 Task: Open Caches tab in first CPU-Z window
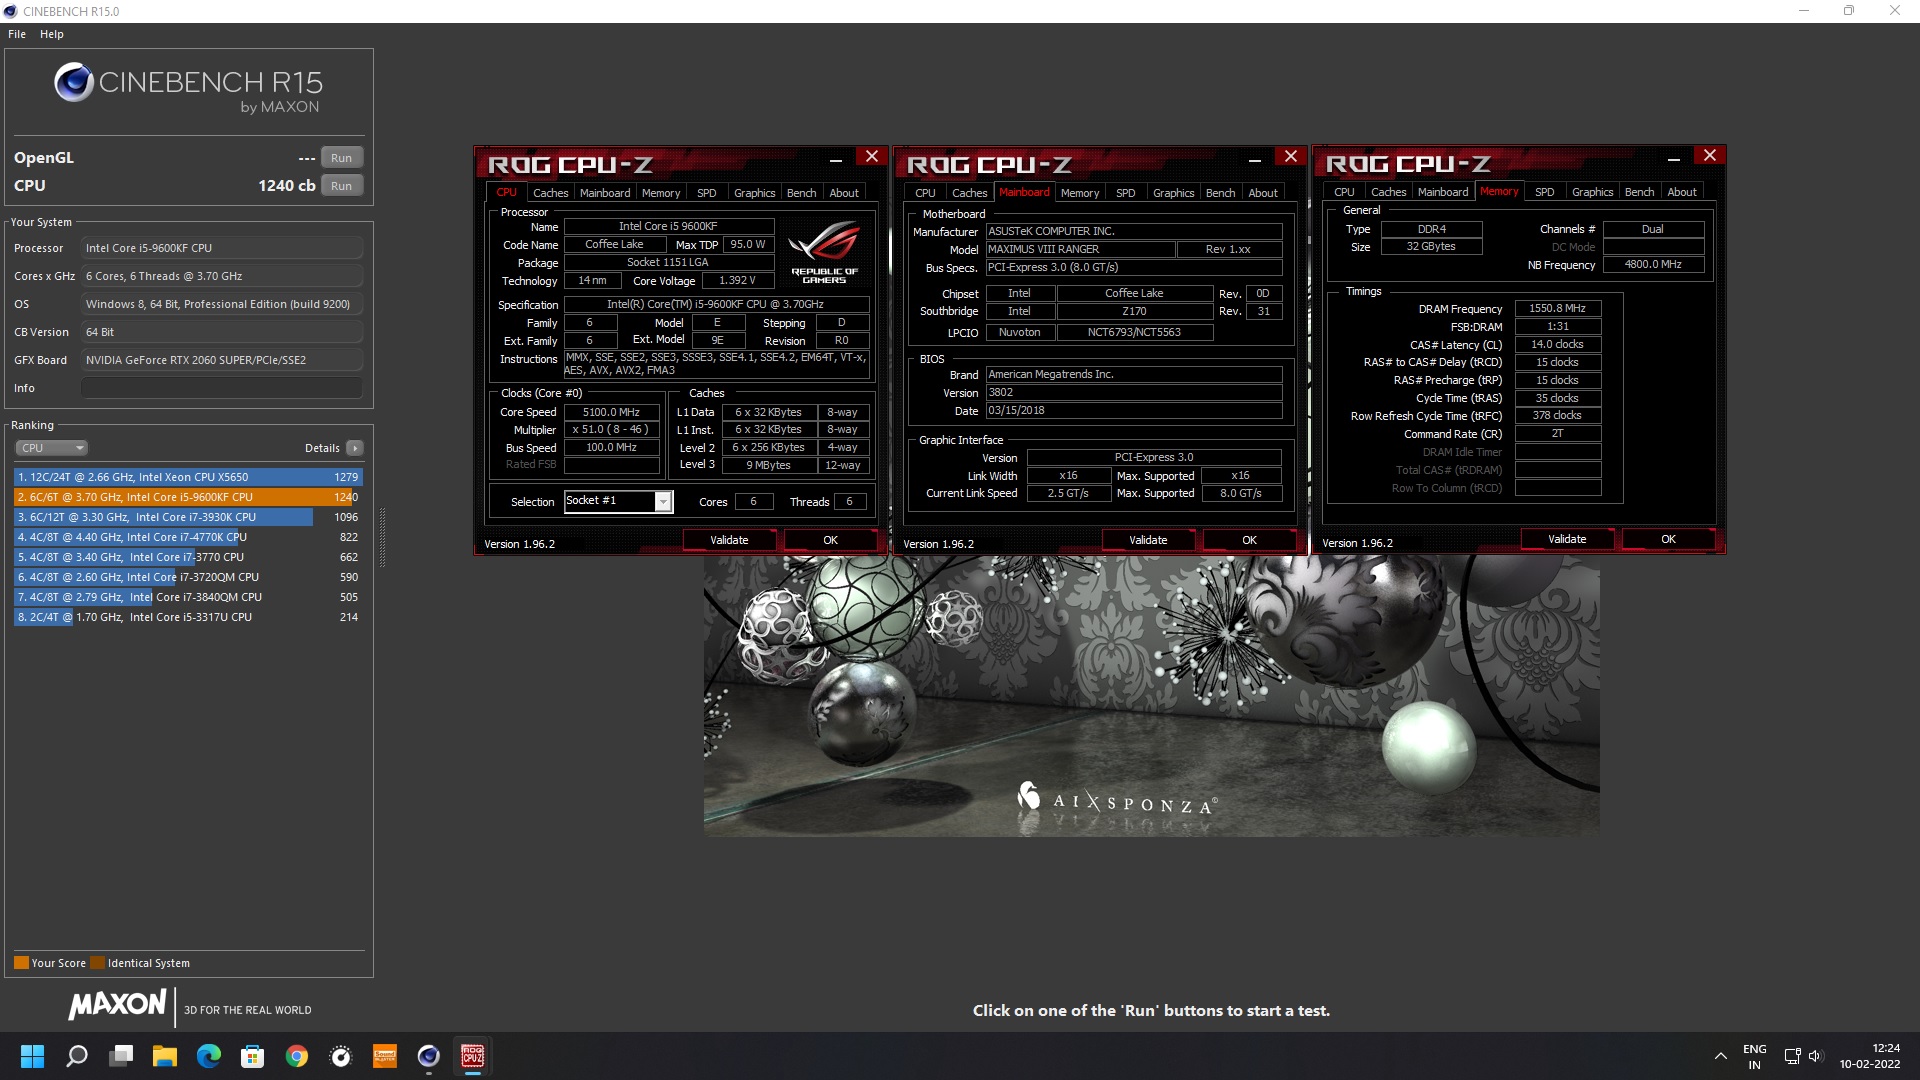[x=550, y=193]
